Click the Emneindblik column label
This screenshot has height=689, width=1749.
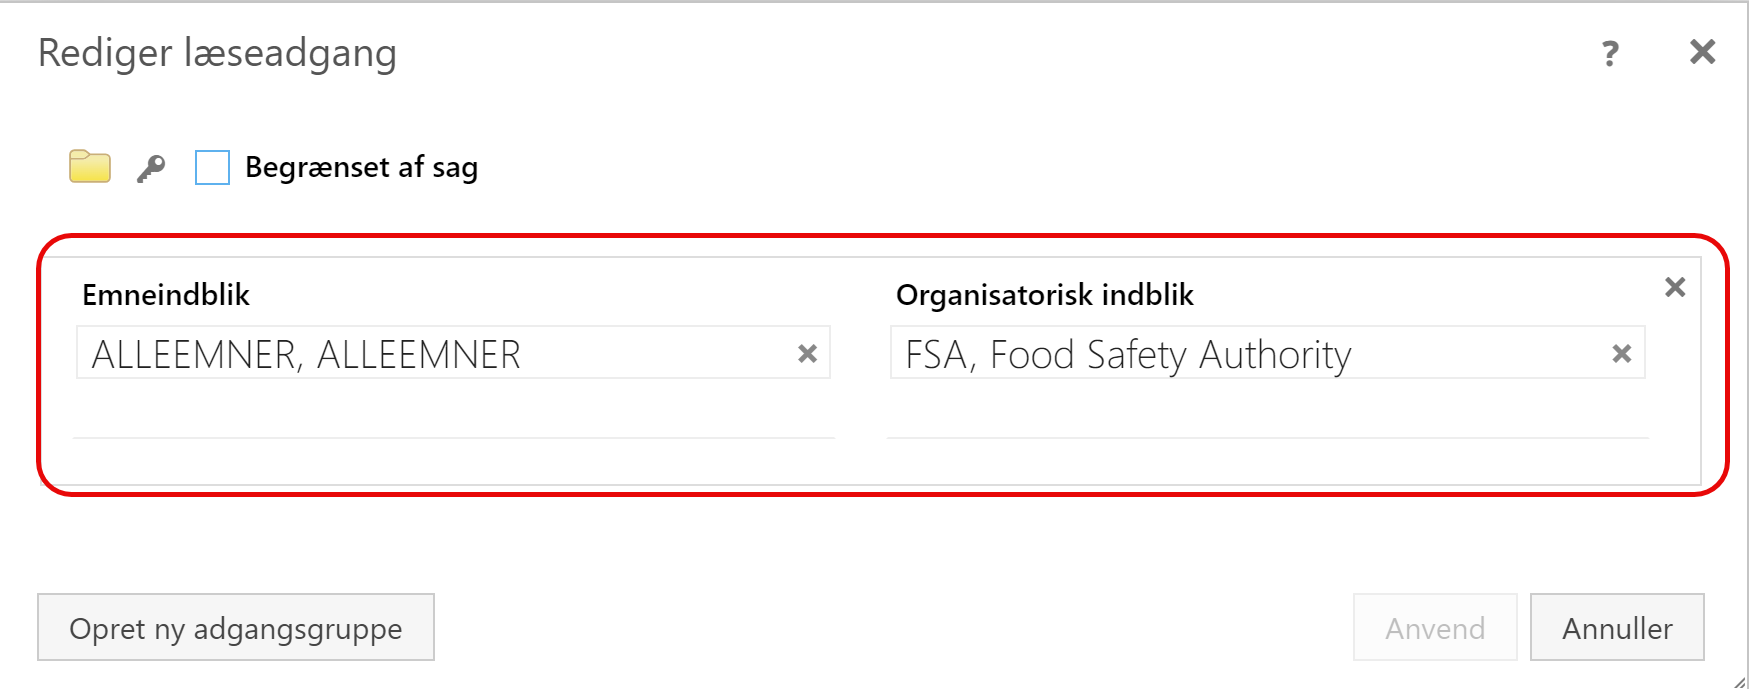pos(166,295)
